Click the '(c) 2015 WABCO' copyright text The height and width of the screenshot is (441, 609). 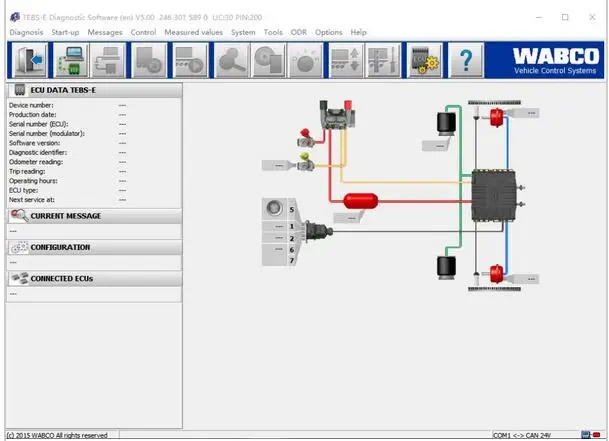tap(57, 435)
